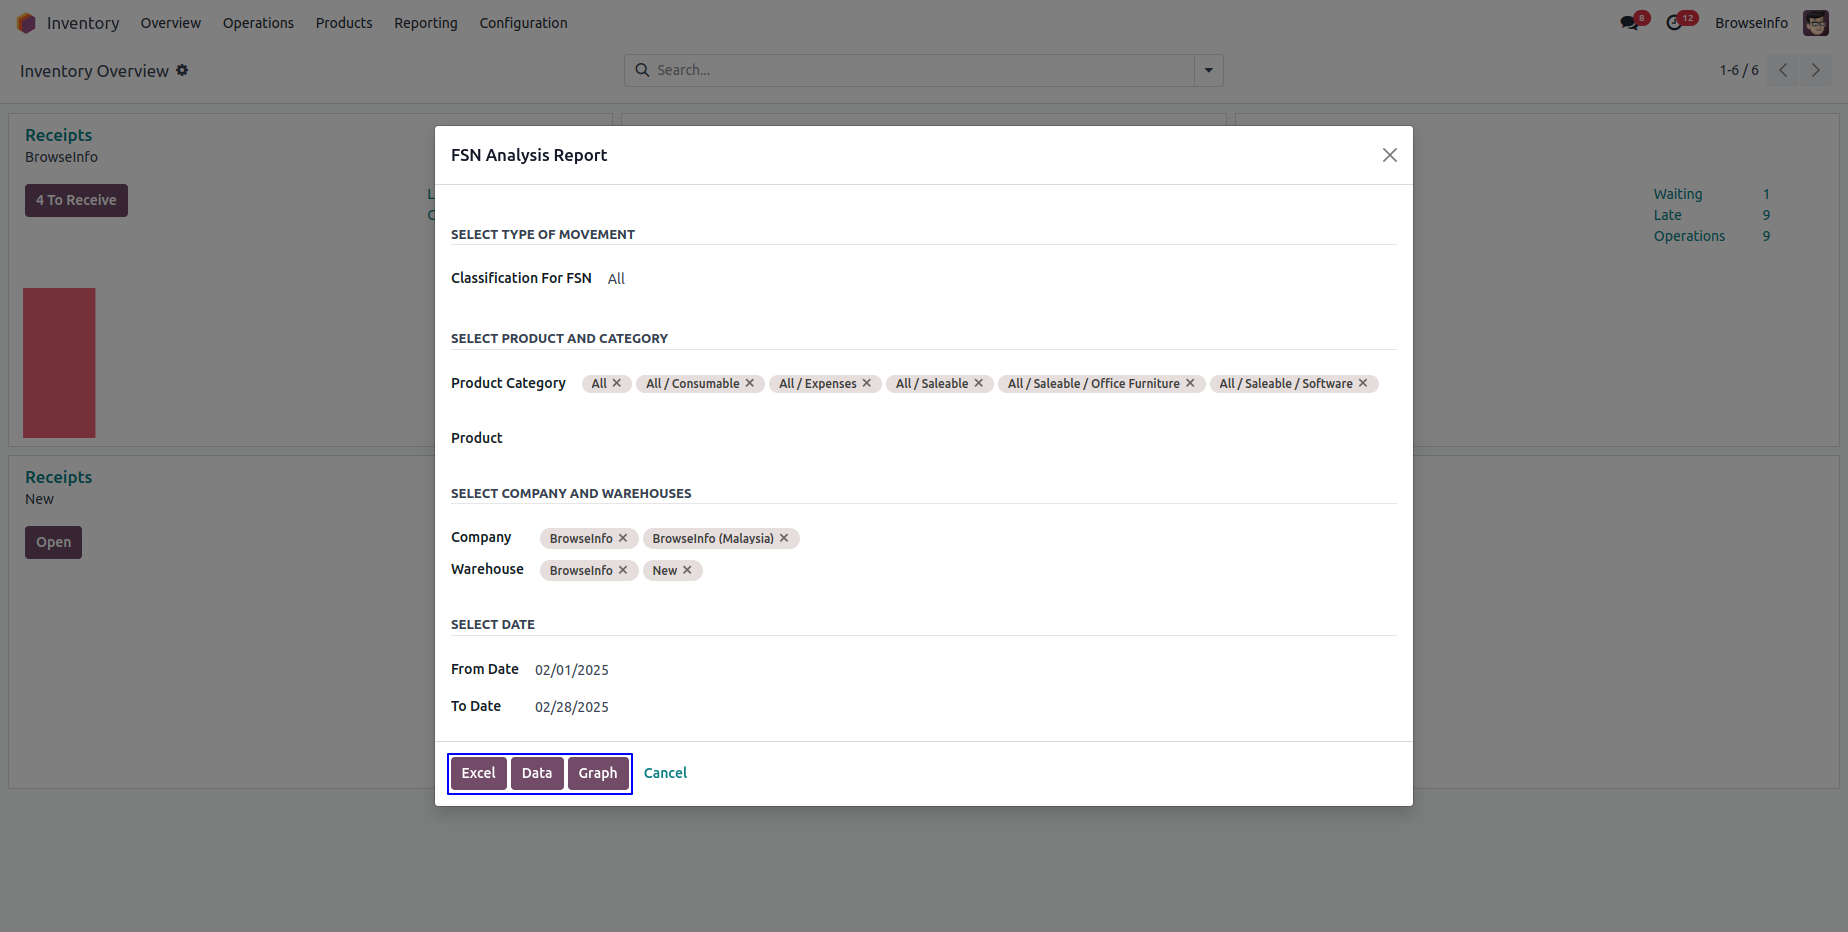This screenshot has height=932, width=1848.
Task: Open Classification For FSN dropdown
Action: [1002, 279]
